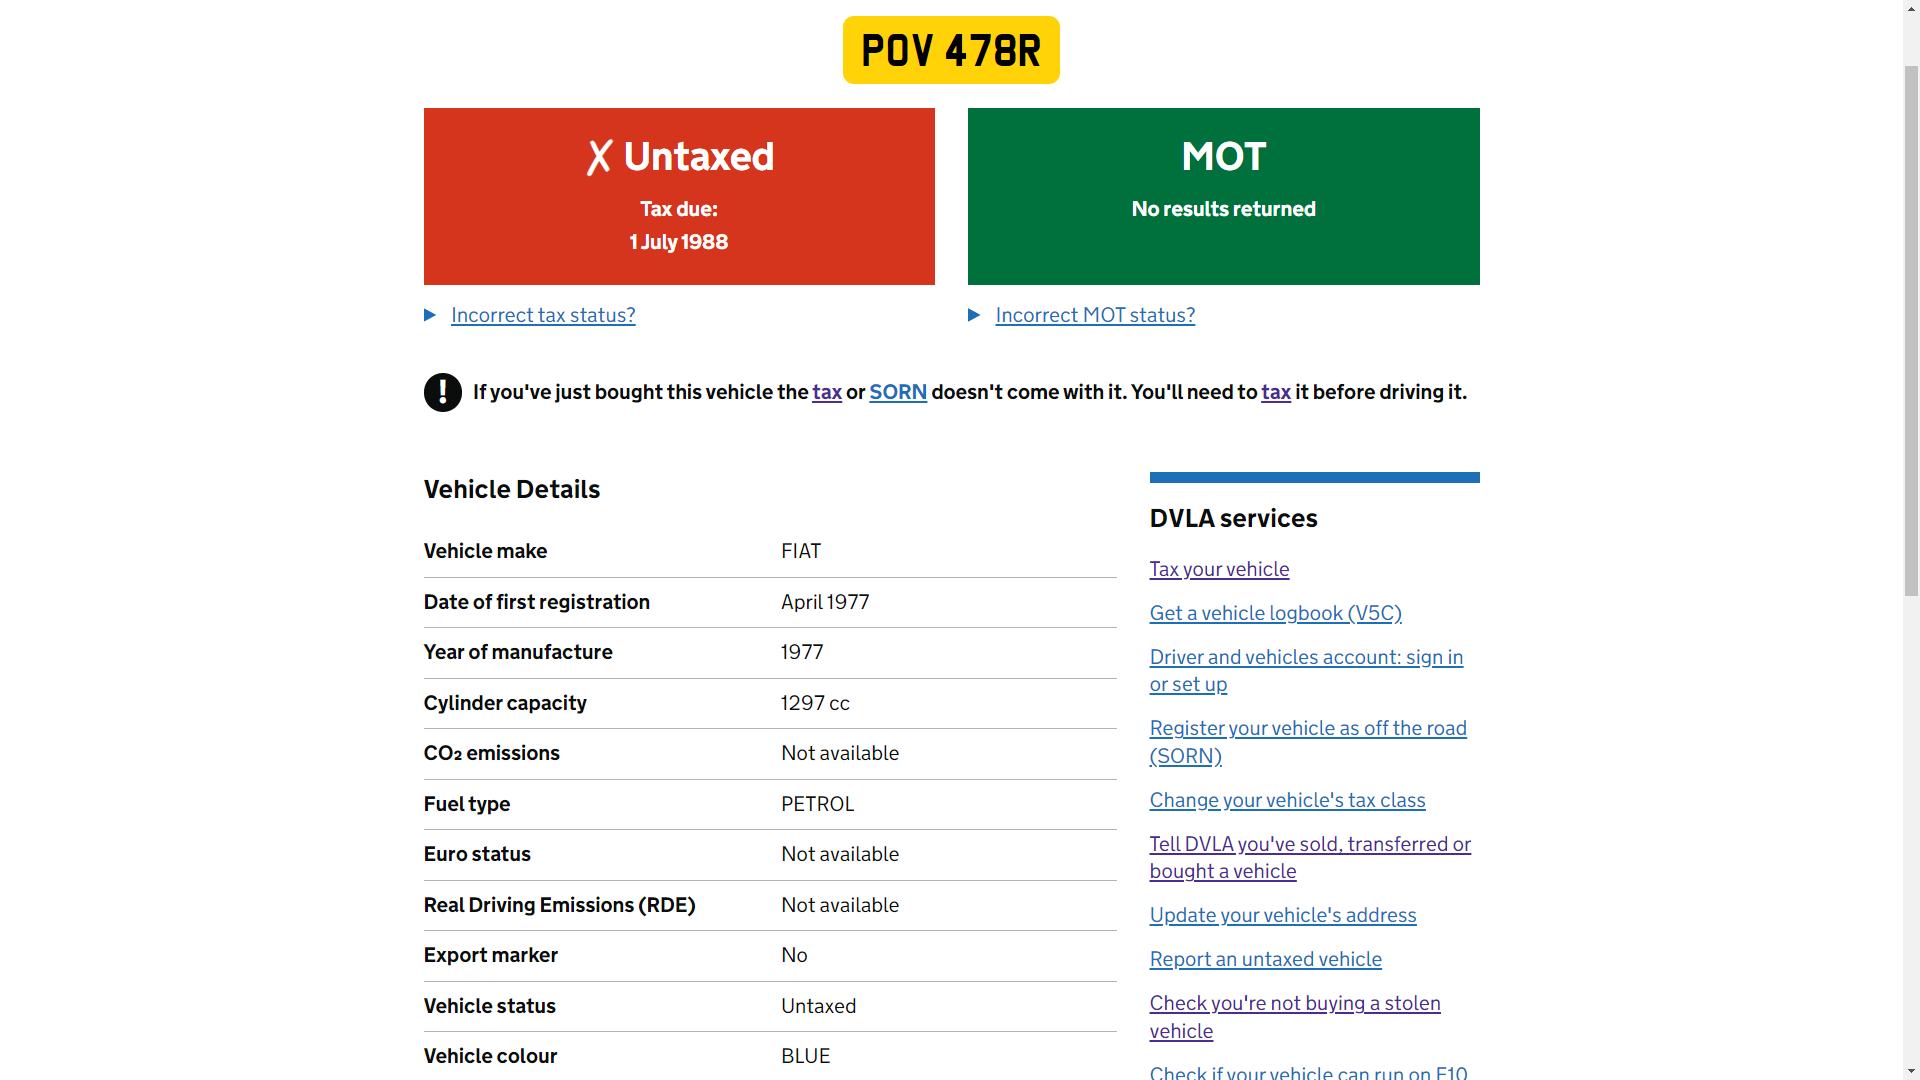The width and height of the screenshot is (1920, 1080).
Task: Expand the Incorrect MOT status disclosure triangle
Action: coord(974,315)
